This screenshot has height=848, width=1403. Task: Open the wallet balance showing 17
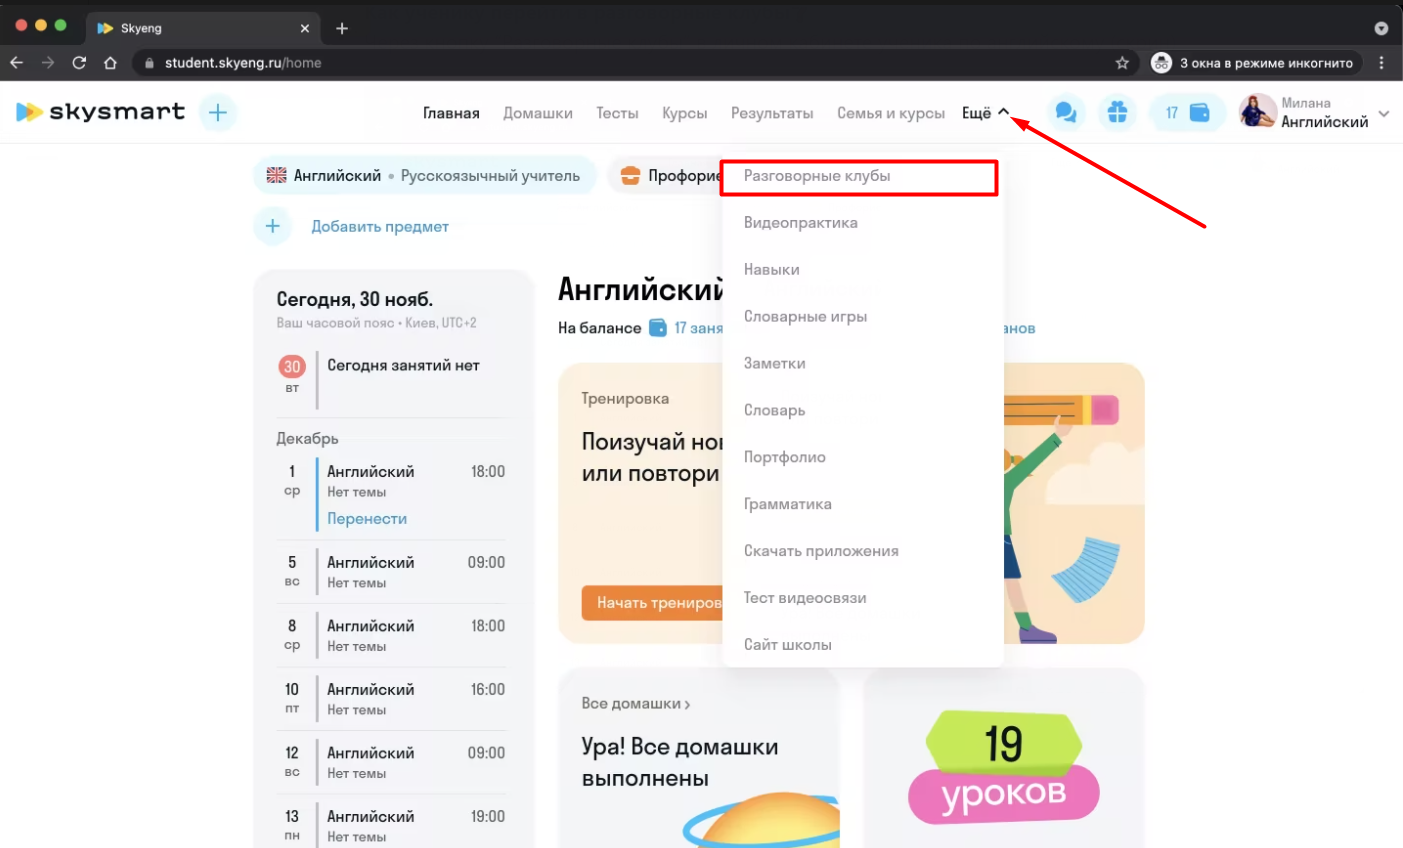[x=1187, y=113]
